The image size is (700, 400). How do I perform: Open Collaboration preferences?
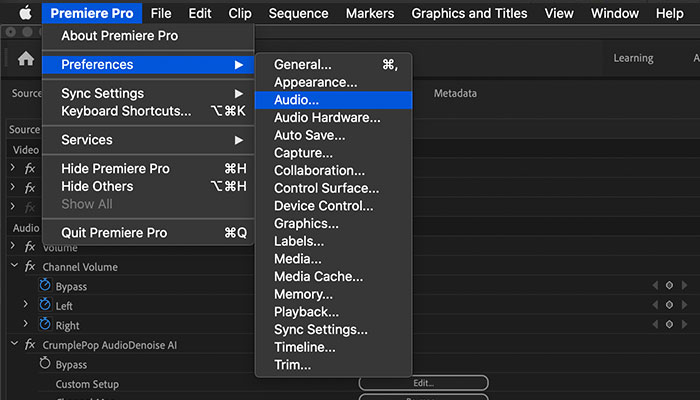[x=333, y=171]
